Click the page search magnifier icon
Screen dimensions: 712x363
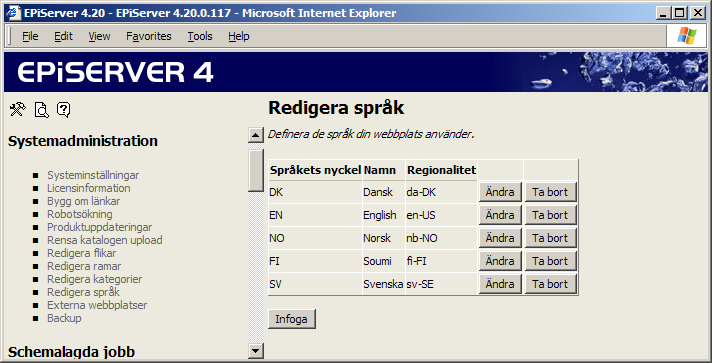41,110
